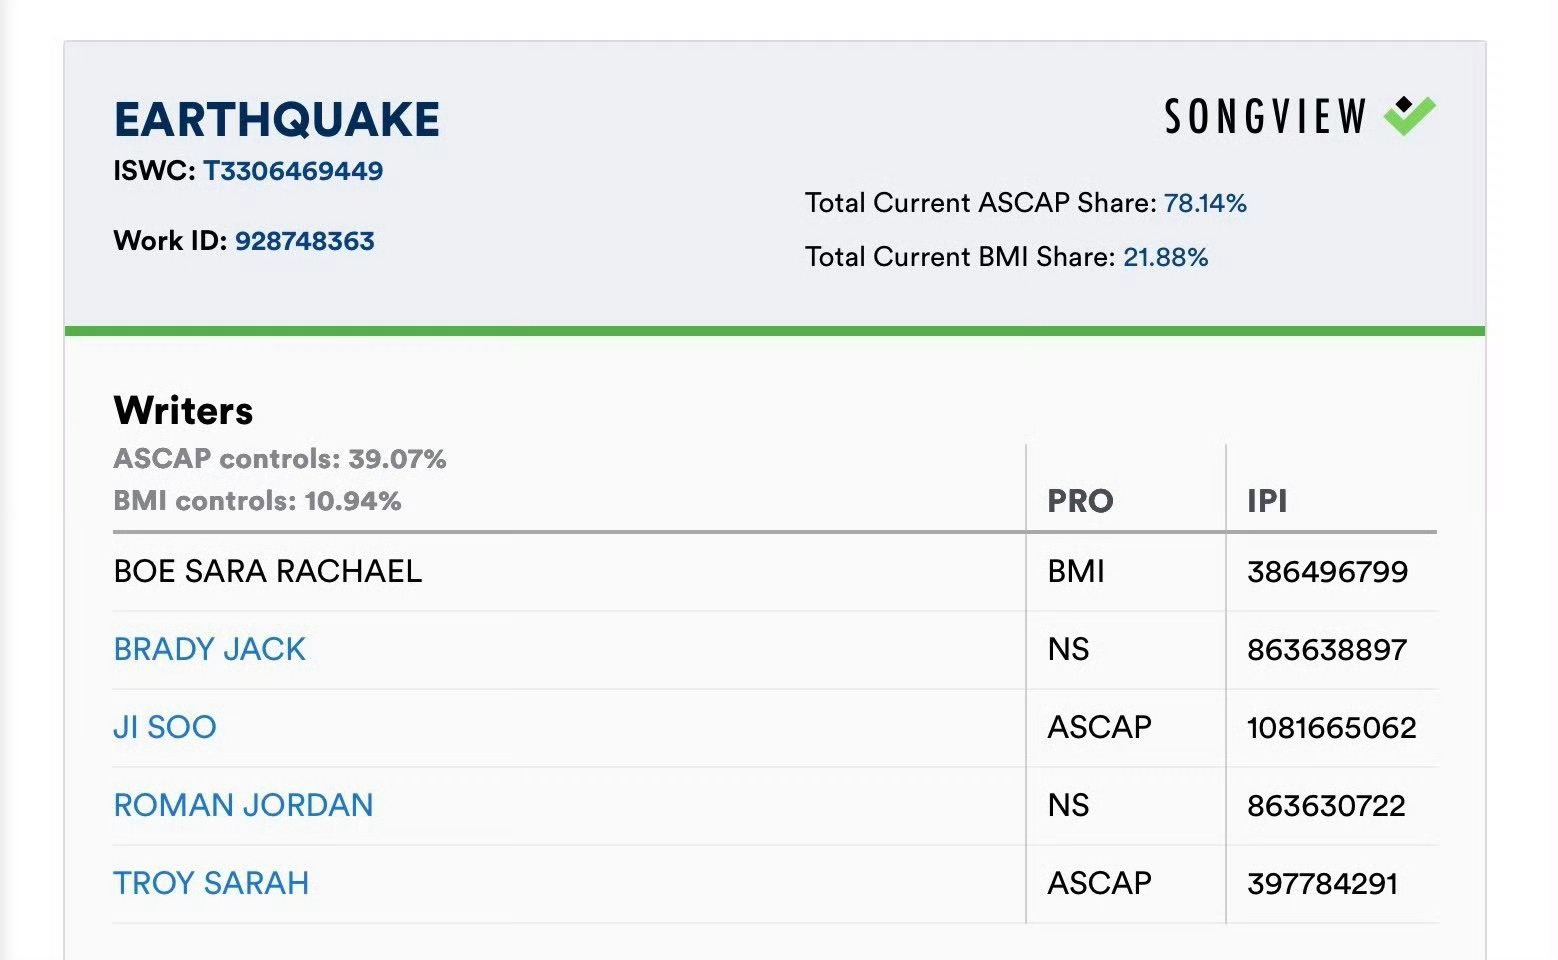Click the BMI share value 21.88%
The image size is (1558, 960).
click(1166, 257)
